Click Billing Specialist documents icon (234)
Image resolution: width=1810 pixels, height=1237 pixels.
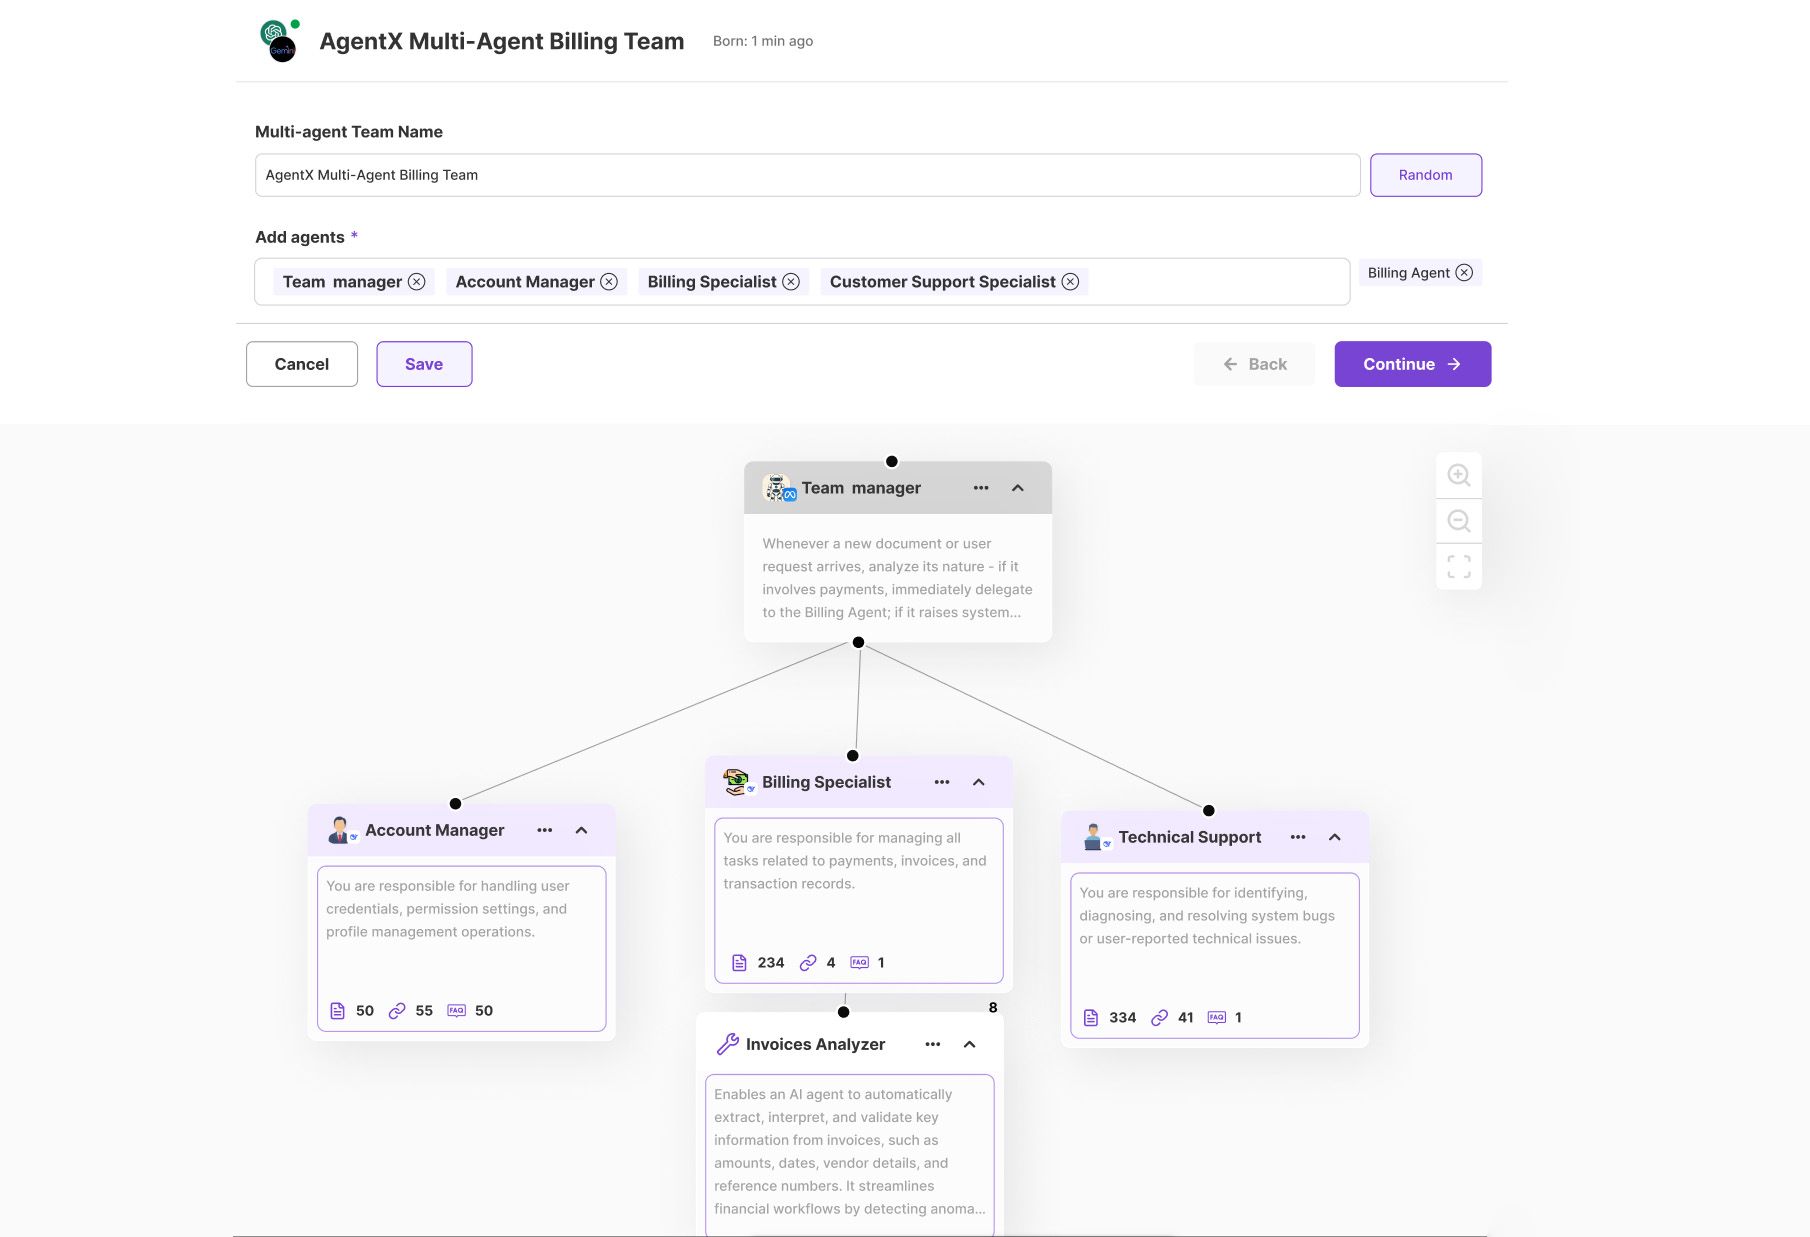point(739,963)
